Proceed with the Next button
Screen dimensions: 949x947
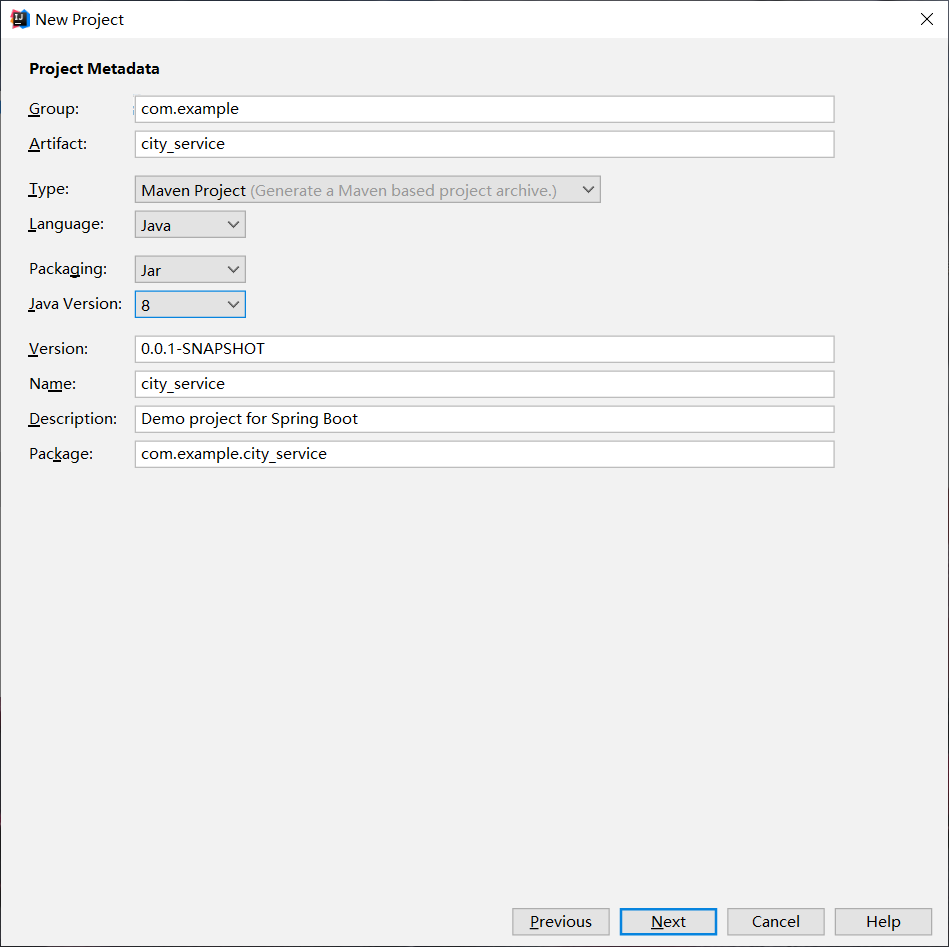[x=668, y=922]
